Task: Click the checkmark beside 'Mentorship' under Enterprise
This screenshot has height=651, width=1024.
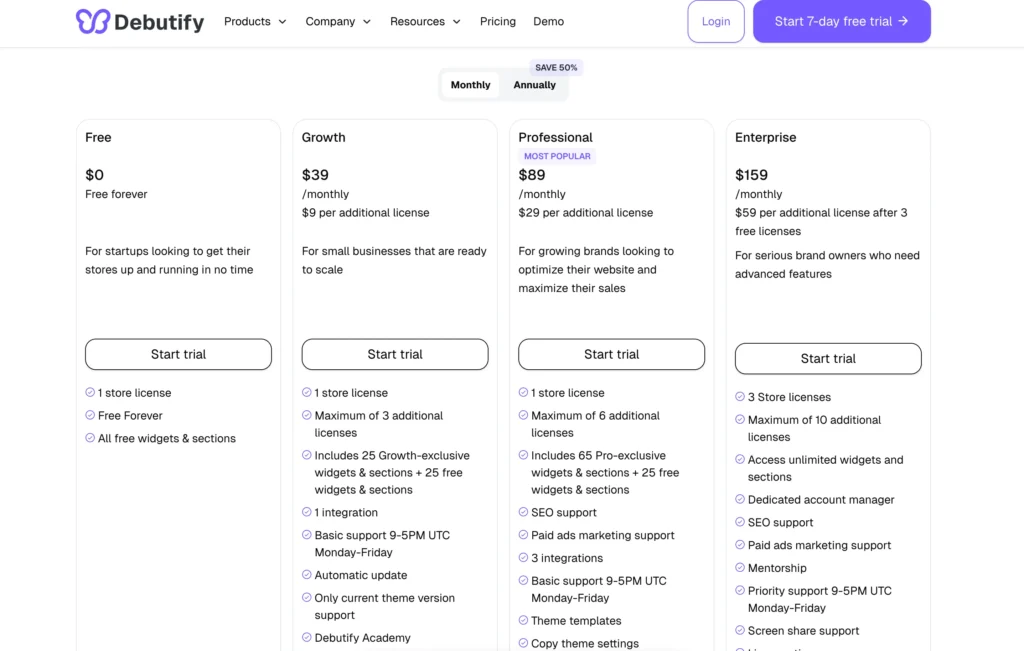Action: (x=740, y=568)
